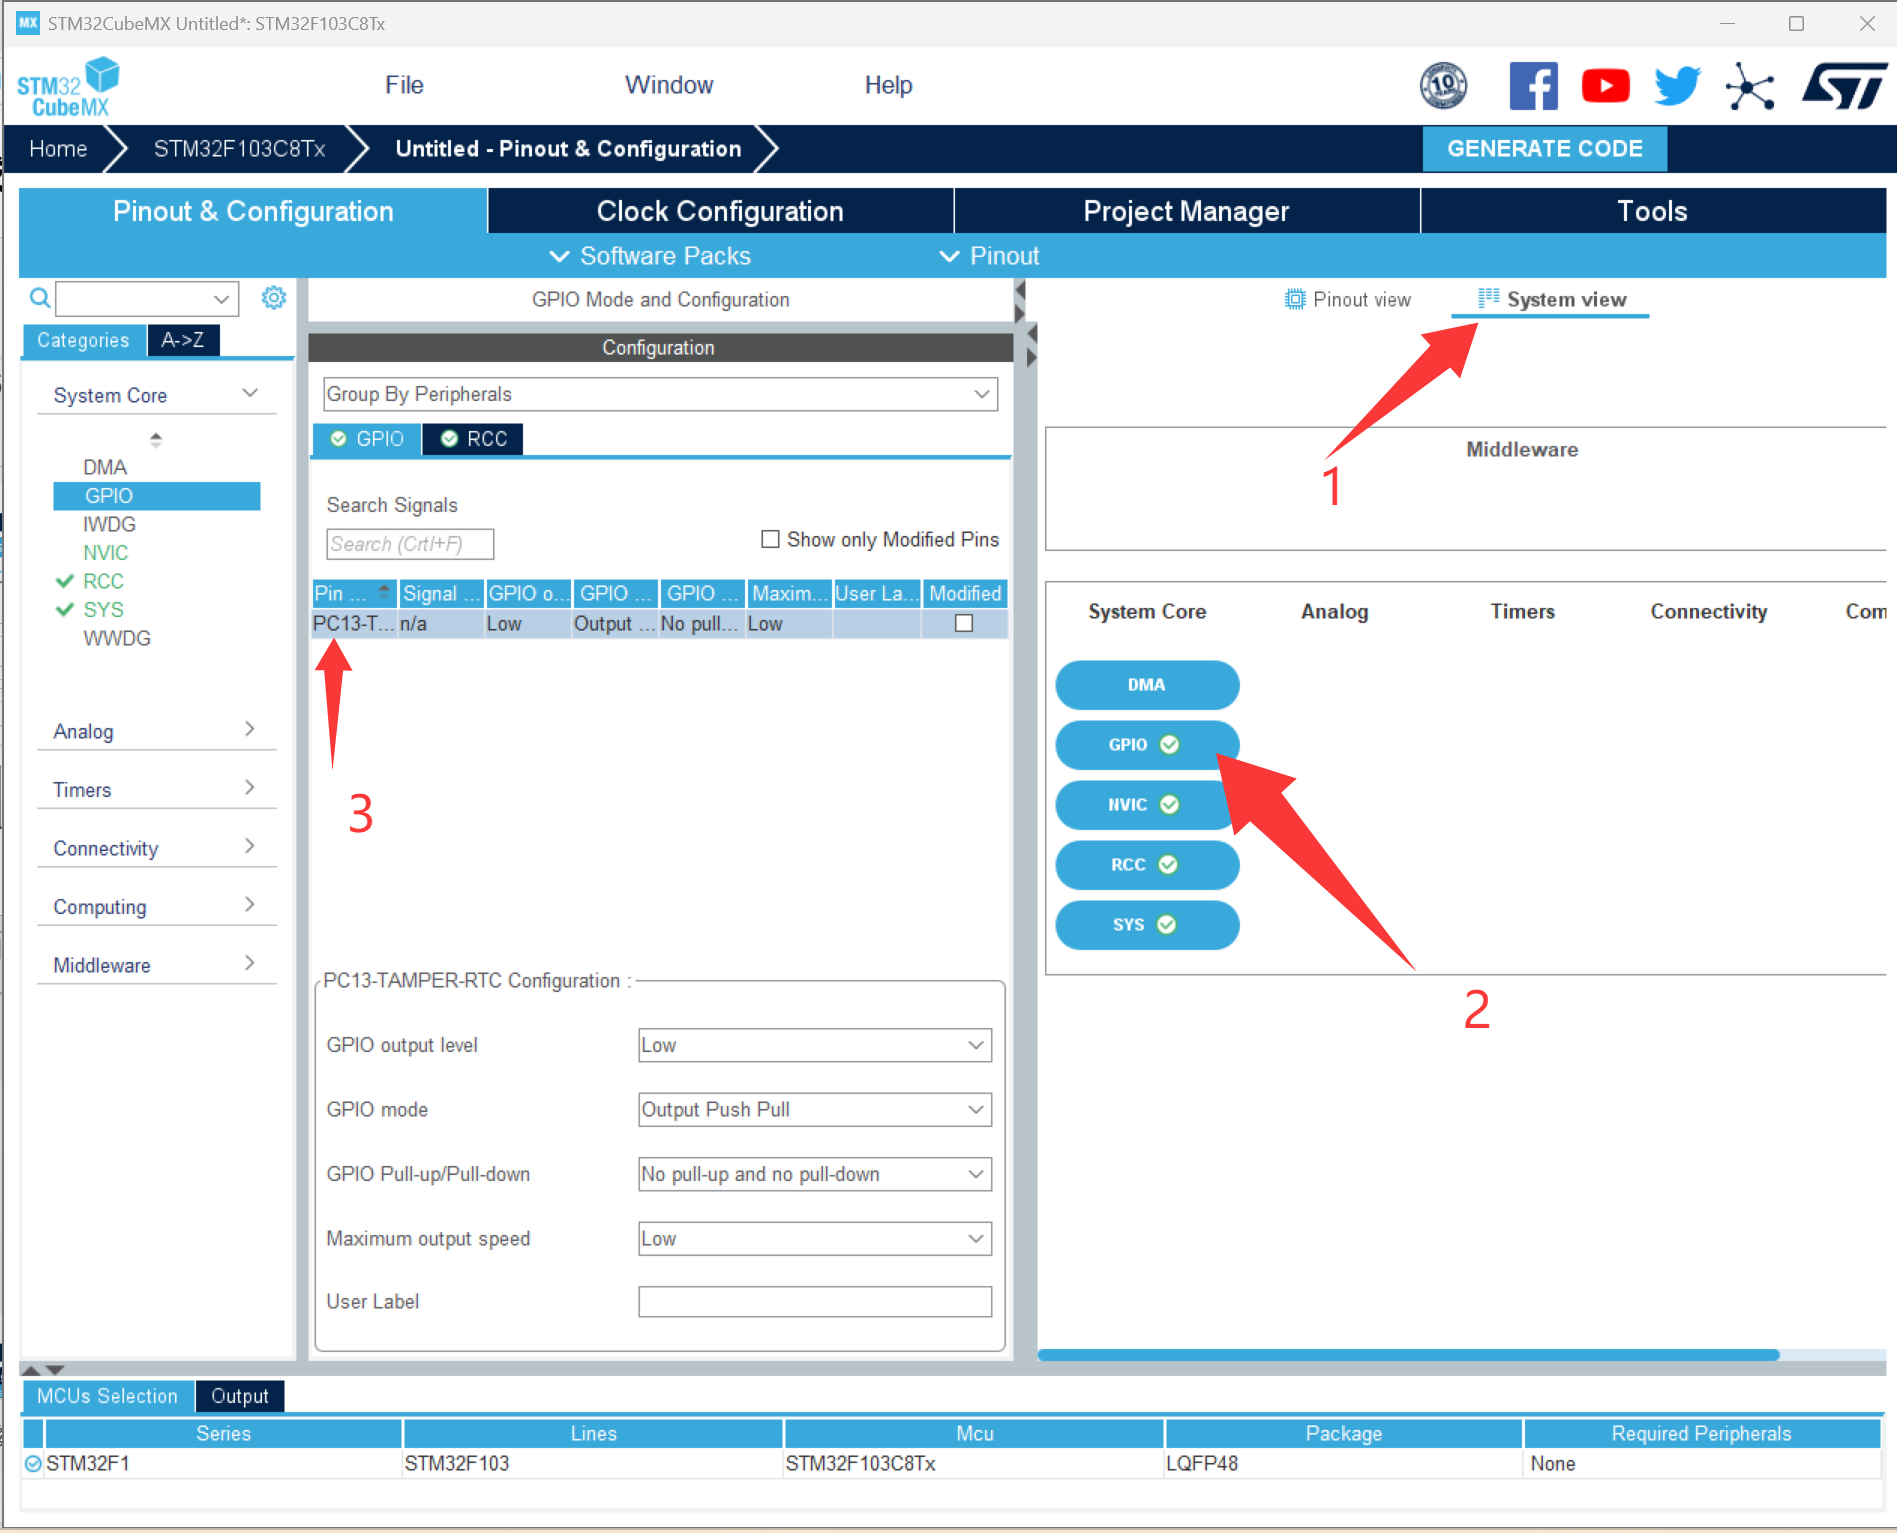Go to Home breadcrumb

58,149
